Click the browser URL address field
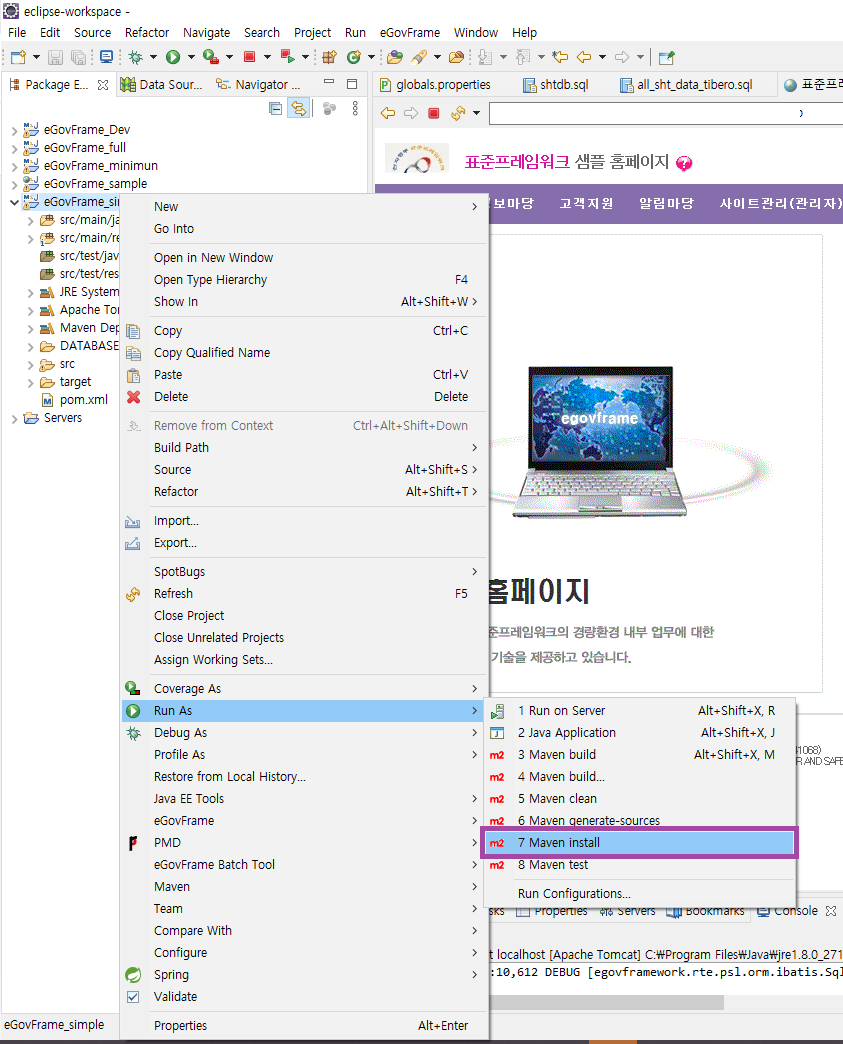Image resolution: width=843 pixels, height=1044 pixels. (x=666, y=113)
